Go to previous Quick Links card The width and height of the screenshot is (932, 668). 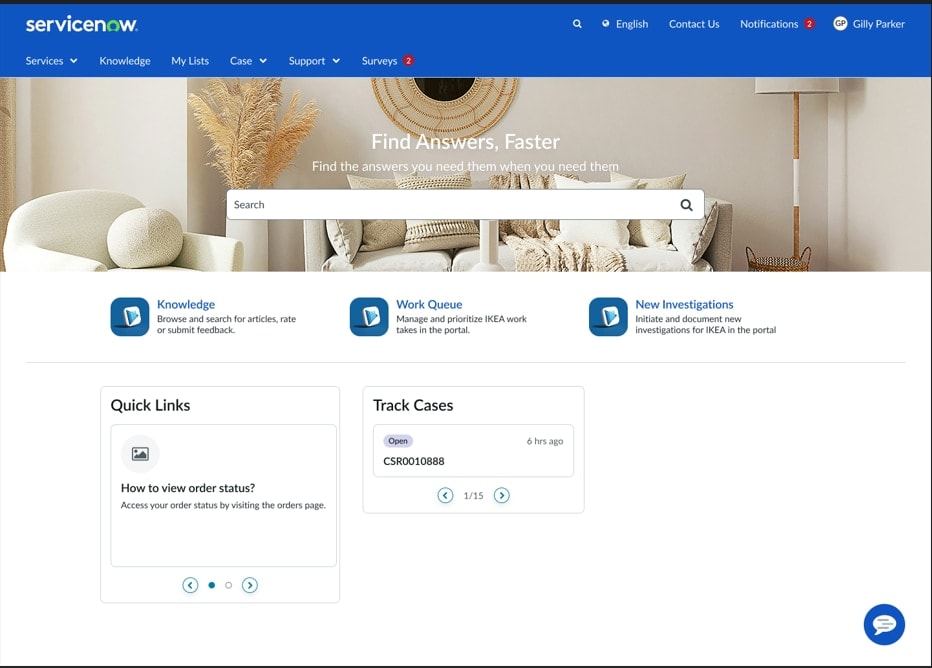tap(190, 585)
